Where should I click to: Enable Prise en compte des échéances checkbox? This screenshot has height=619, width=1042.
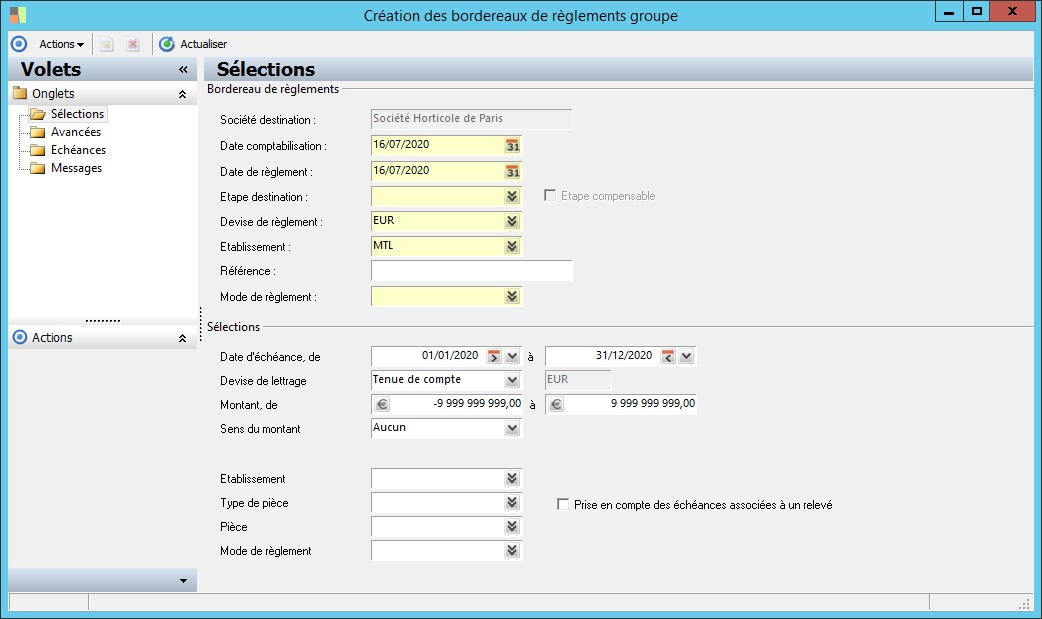pyautogui.click(x=563, y=505)
